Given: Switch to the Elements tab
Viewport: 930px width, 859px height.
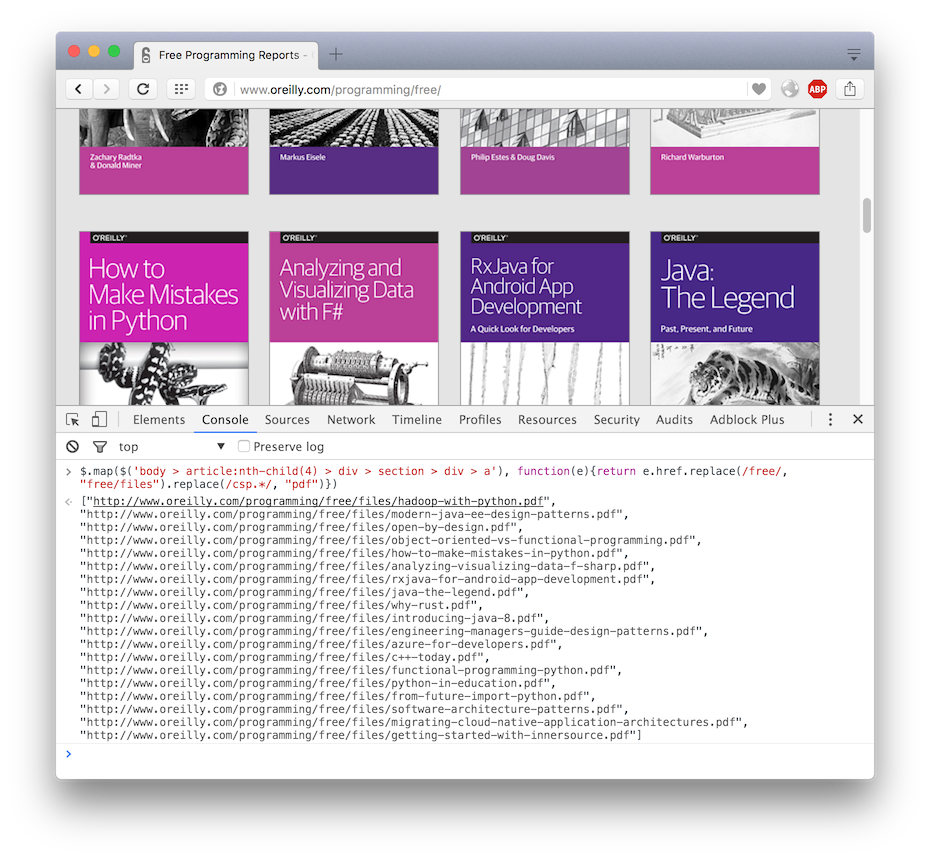Looking at the screenshot, I should [x=159, y=419].
